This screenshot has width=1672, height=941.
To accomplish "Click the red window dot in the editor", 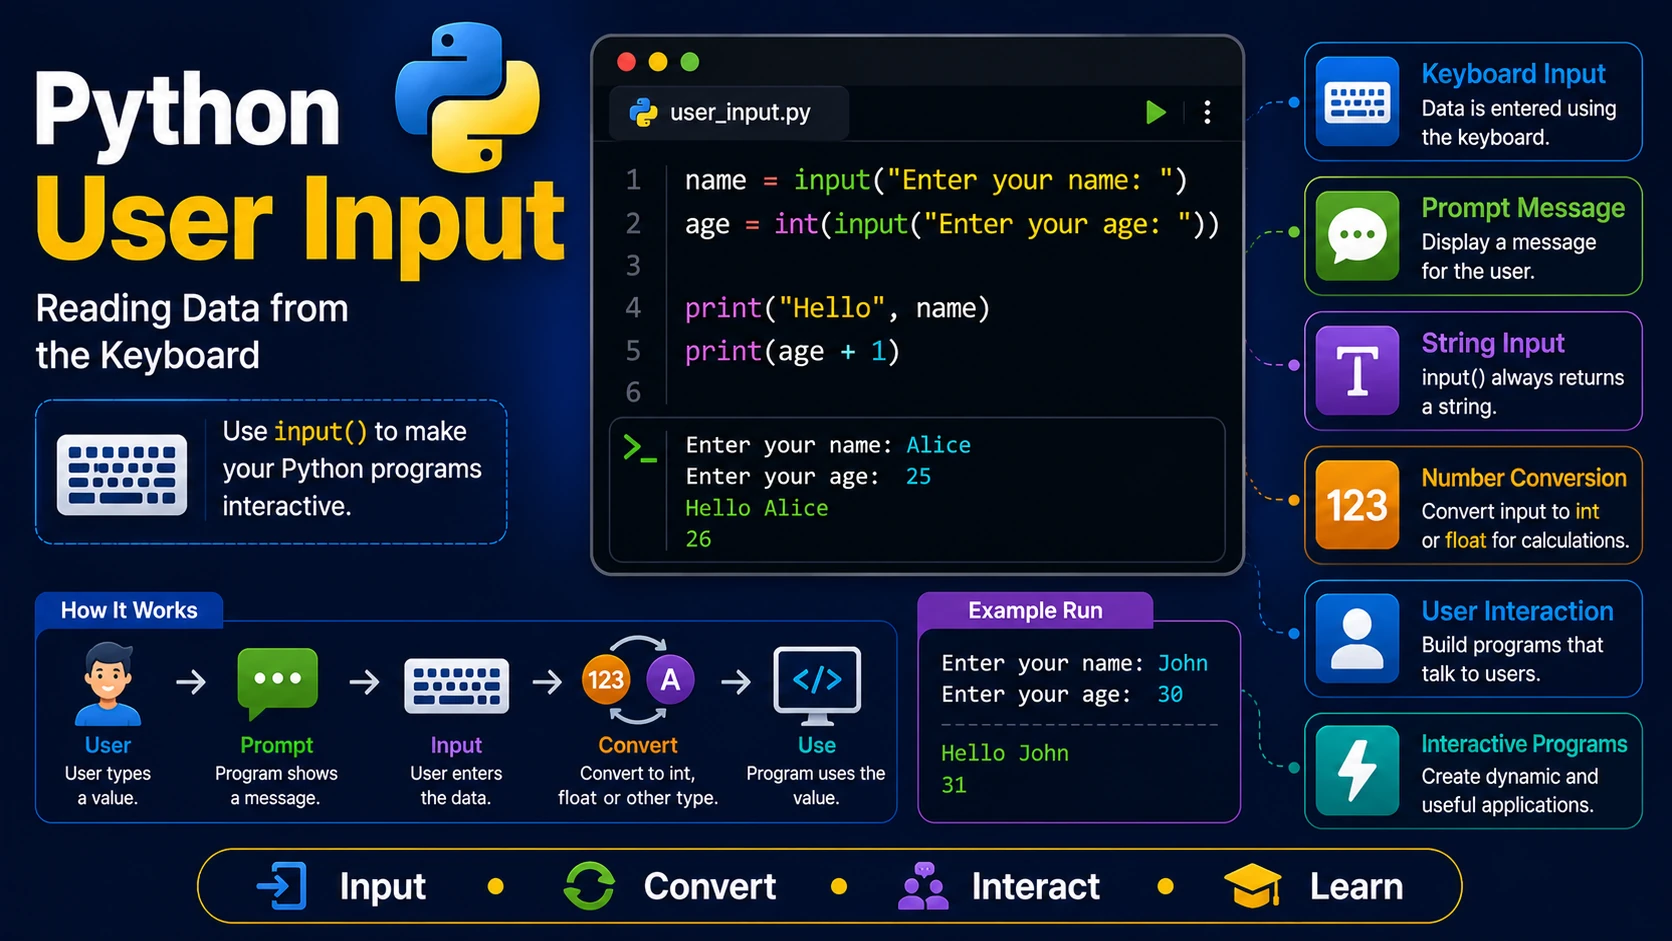I will pyautogui.click(x=627, y=62).
